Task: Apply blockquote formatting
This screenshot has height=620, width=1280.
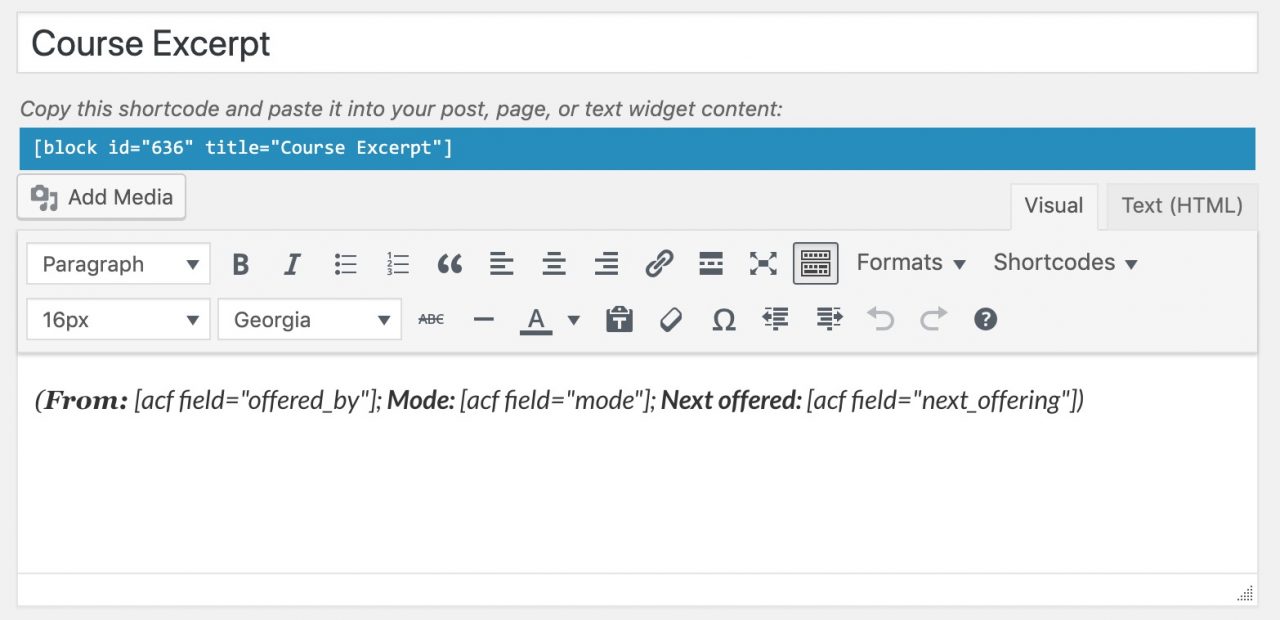Action: (449, 263)
